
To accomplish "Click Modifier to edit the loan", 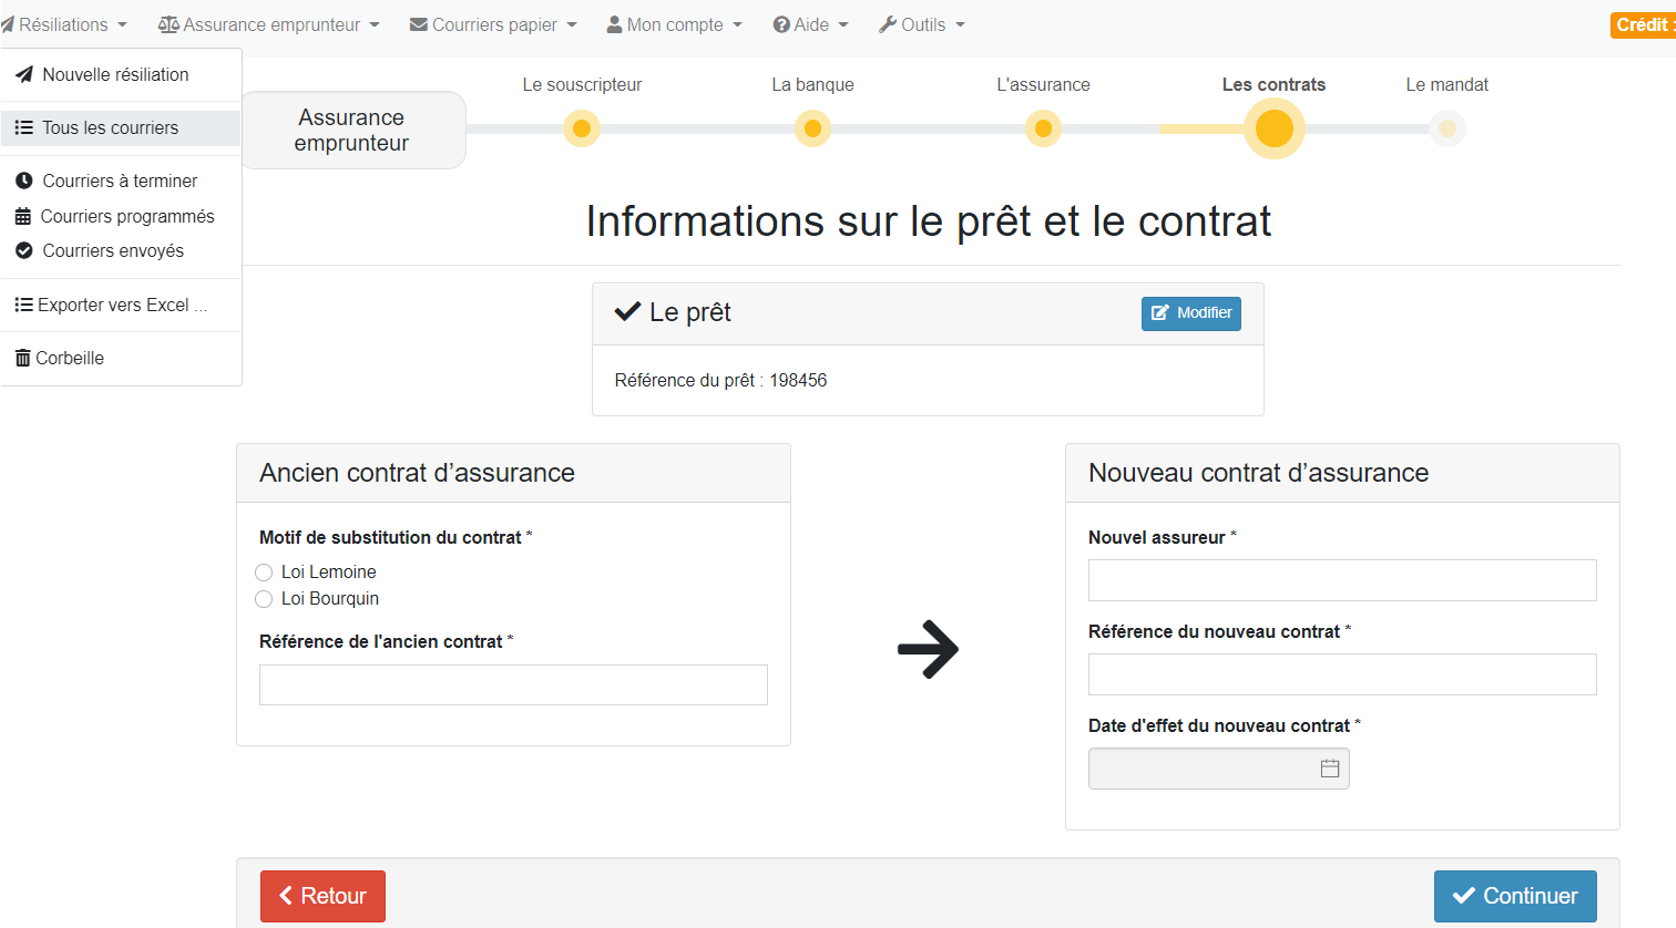I will (x=1191, y=314).
